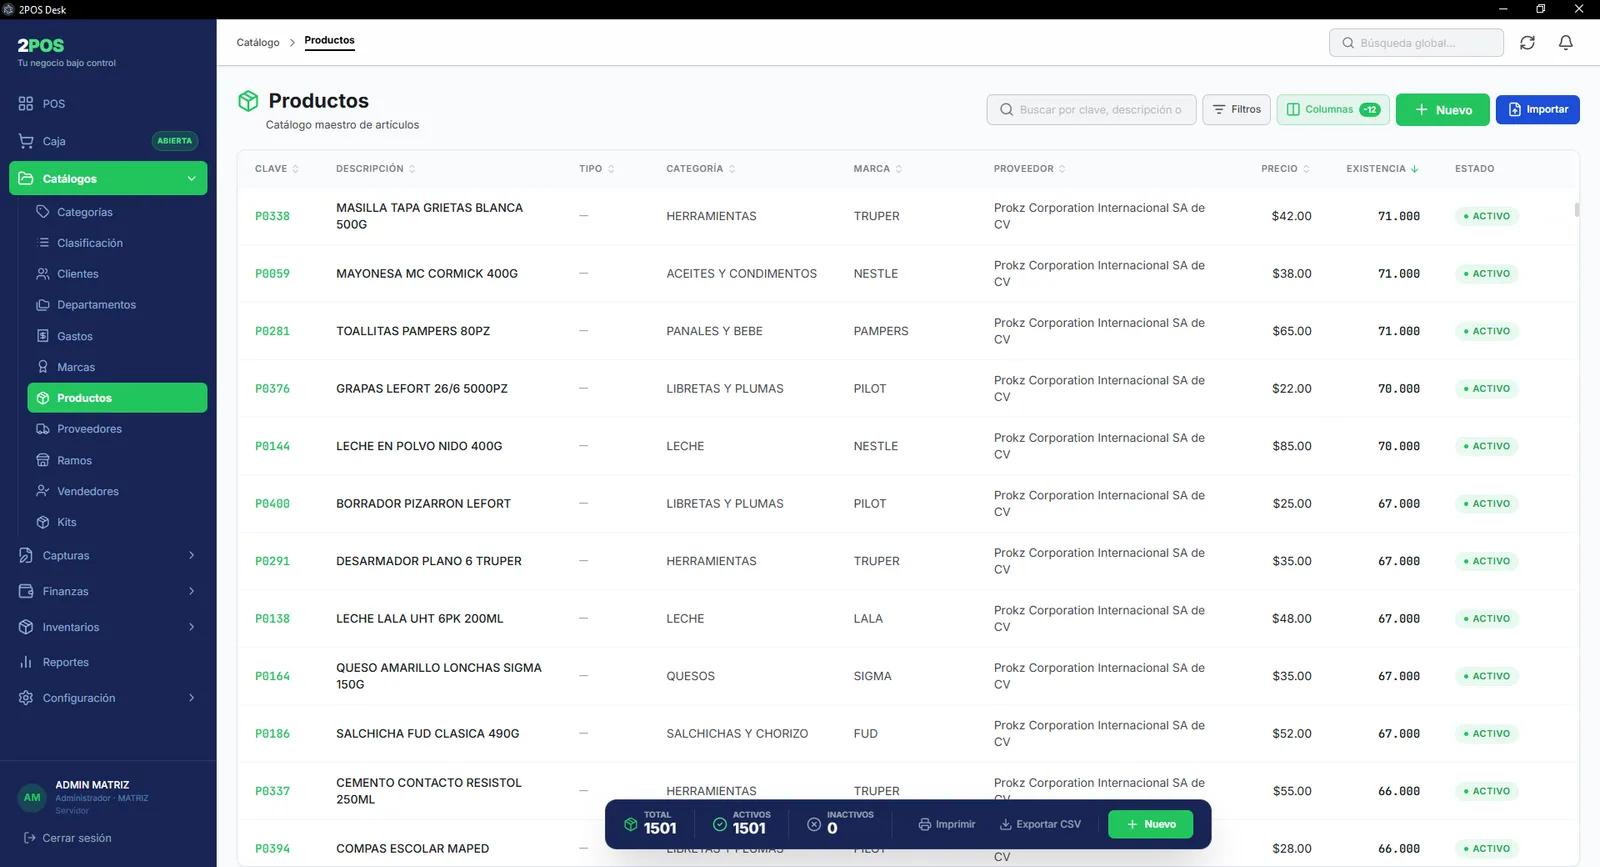Refresh data with the sync icon

(1527, 43)
